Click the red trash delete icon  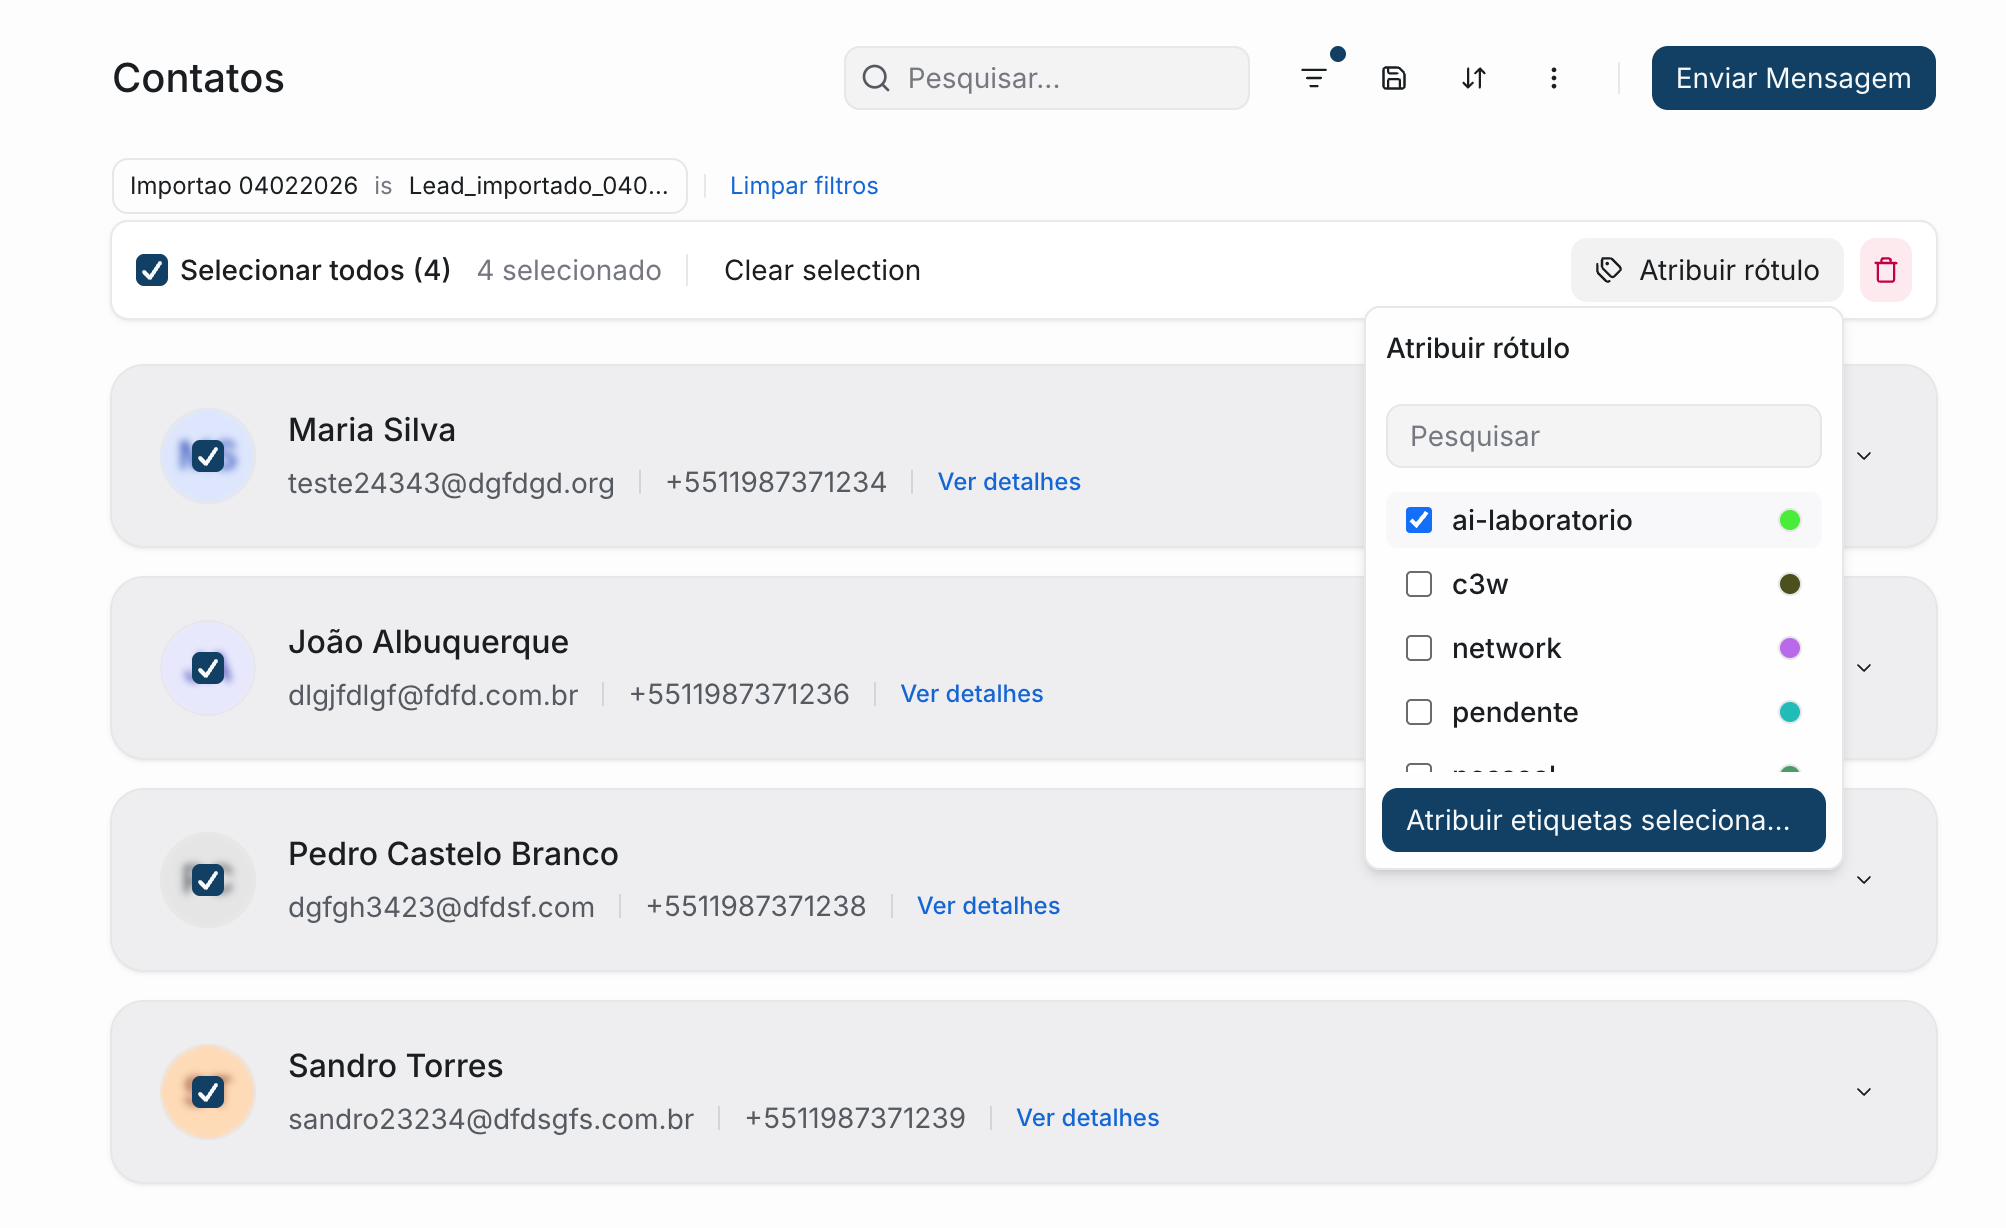point(1886,270)
